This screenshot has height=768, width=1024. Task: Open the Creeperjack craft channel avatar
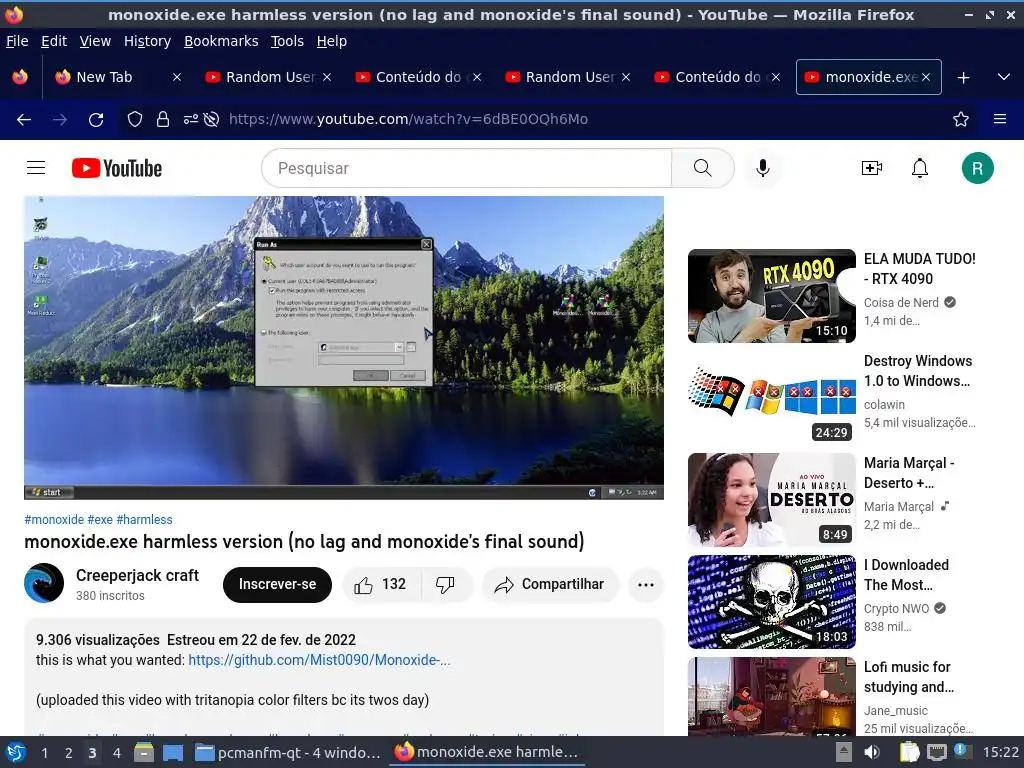[44, 583]
